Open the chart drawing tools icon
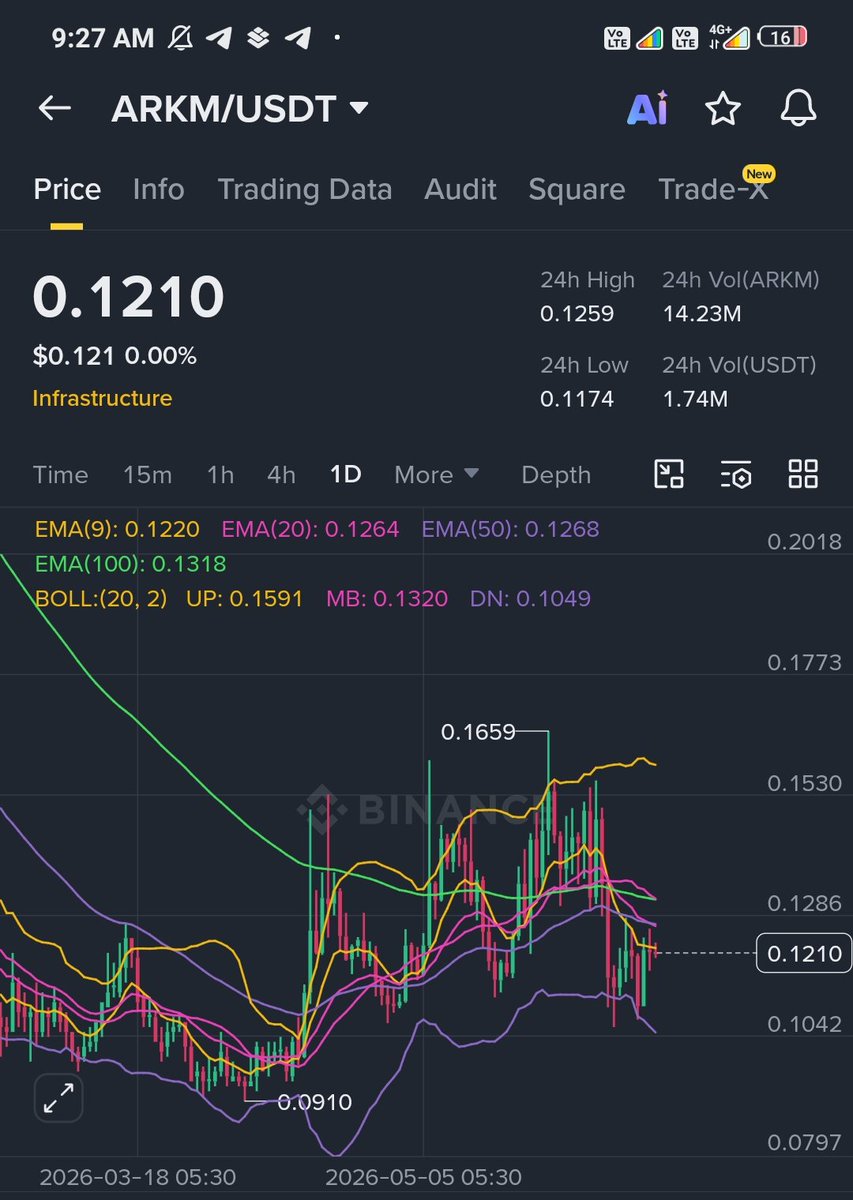 (669, 474)
